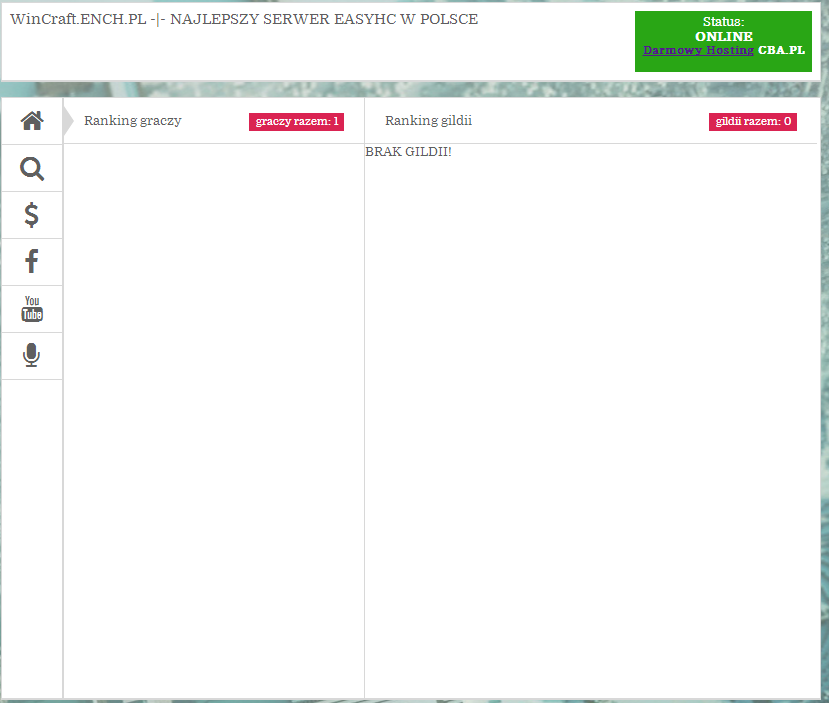Click the microphone voice chat icon
Viewport: 830px width, 703px height.
[x=32, y=355]
